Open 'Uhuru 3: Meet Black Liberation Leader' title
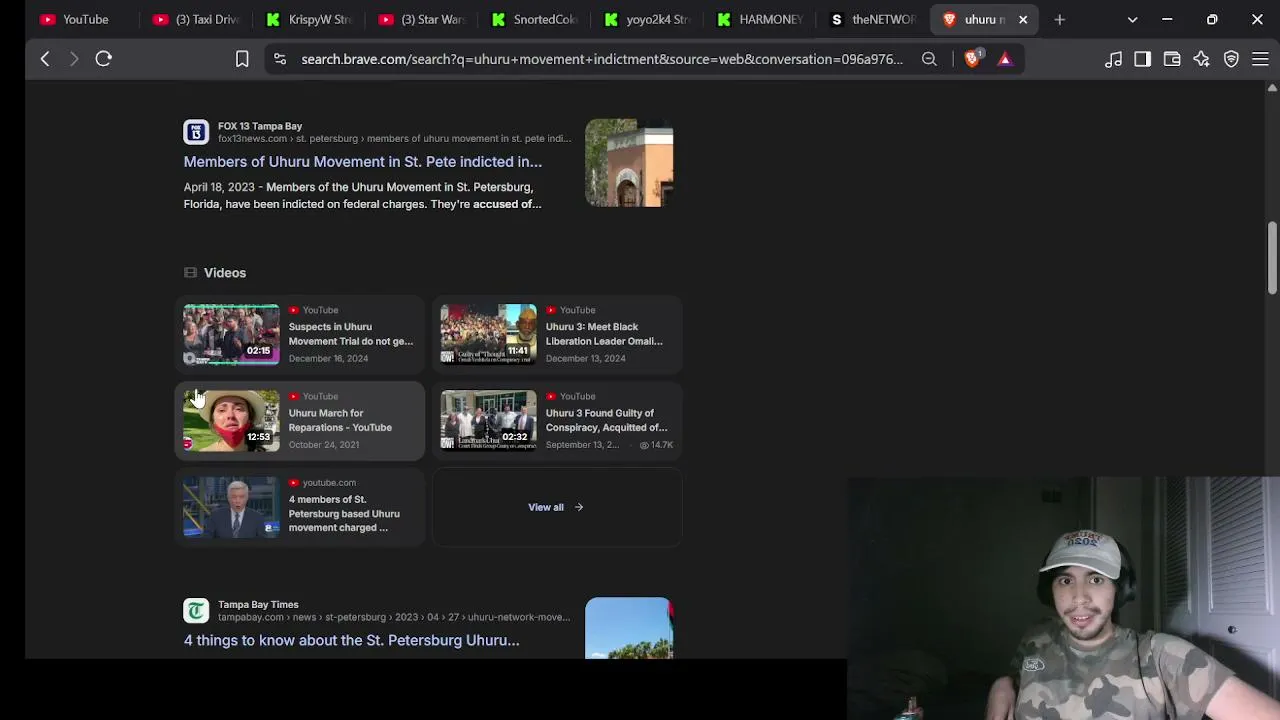1280x720 pixels. pos(604,334)
